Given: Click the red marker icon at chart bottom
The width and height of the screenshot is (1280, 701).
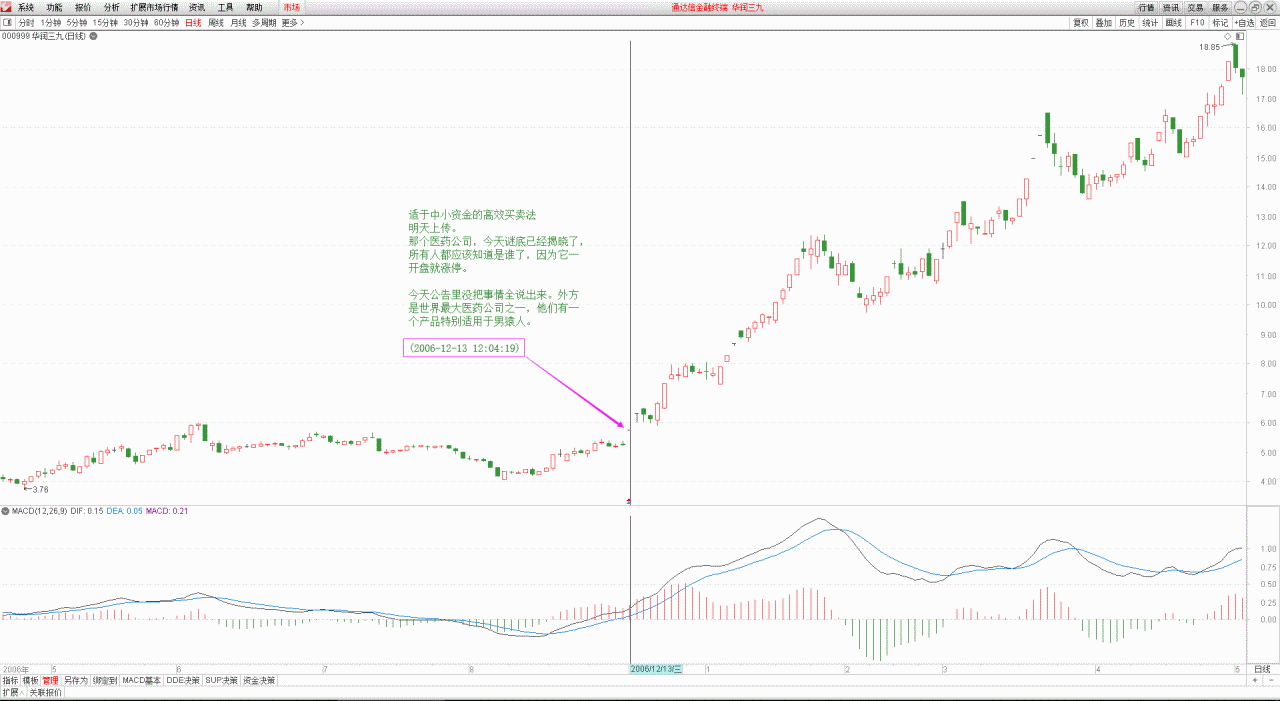Looking at the screenshot, I should pyautogui.click(x=629, y=499).
